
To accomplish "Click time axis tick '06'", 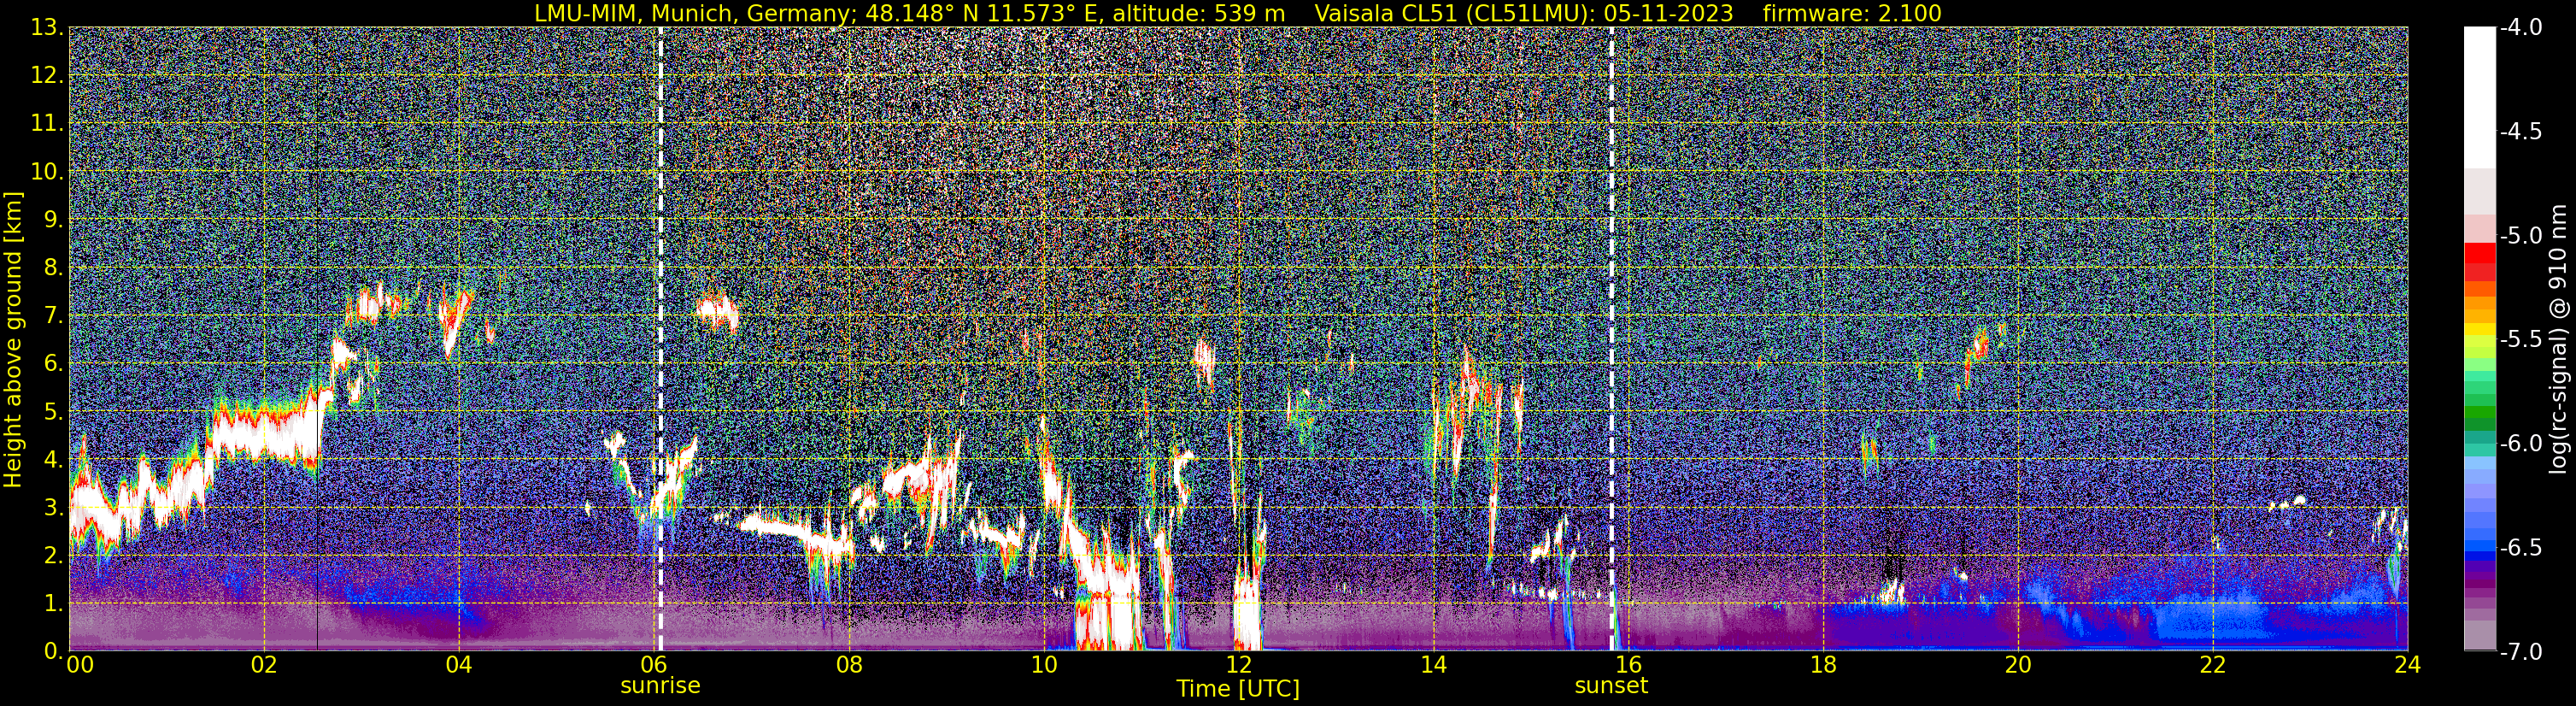I will point(654,666).
